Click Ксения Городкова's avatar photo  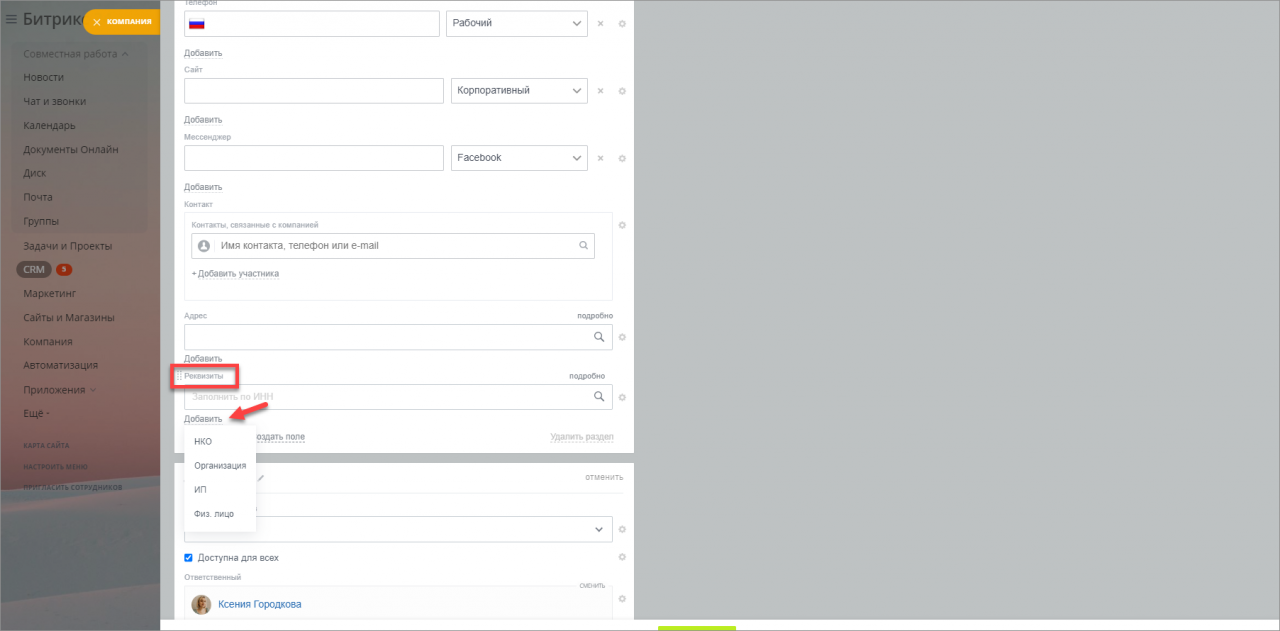pyautogui.click(x=201, y=604)
